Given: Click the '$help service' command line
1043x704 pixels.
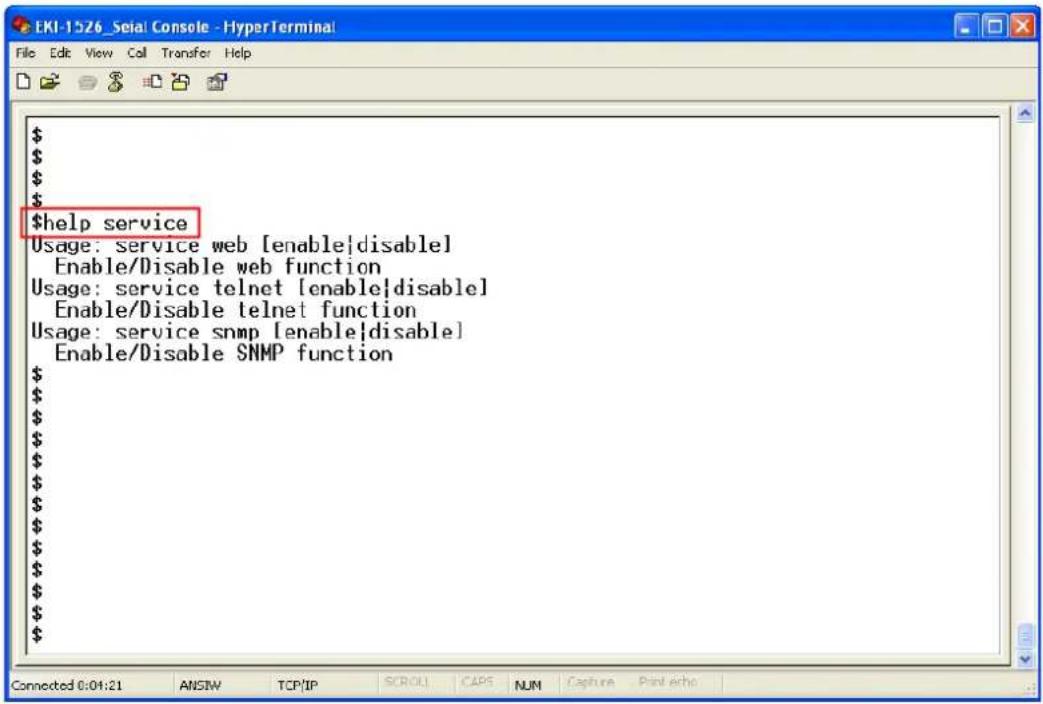Looking at the screenshot, I should [x=110, y=223].
